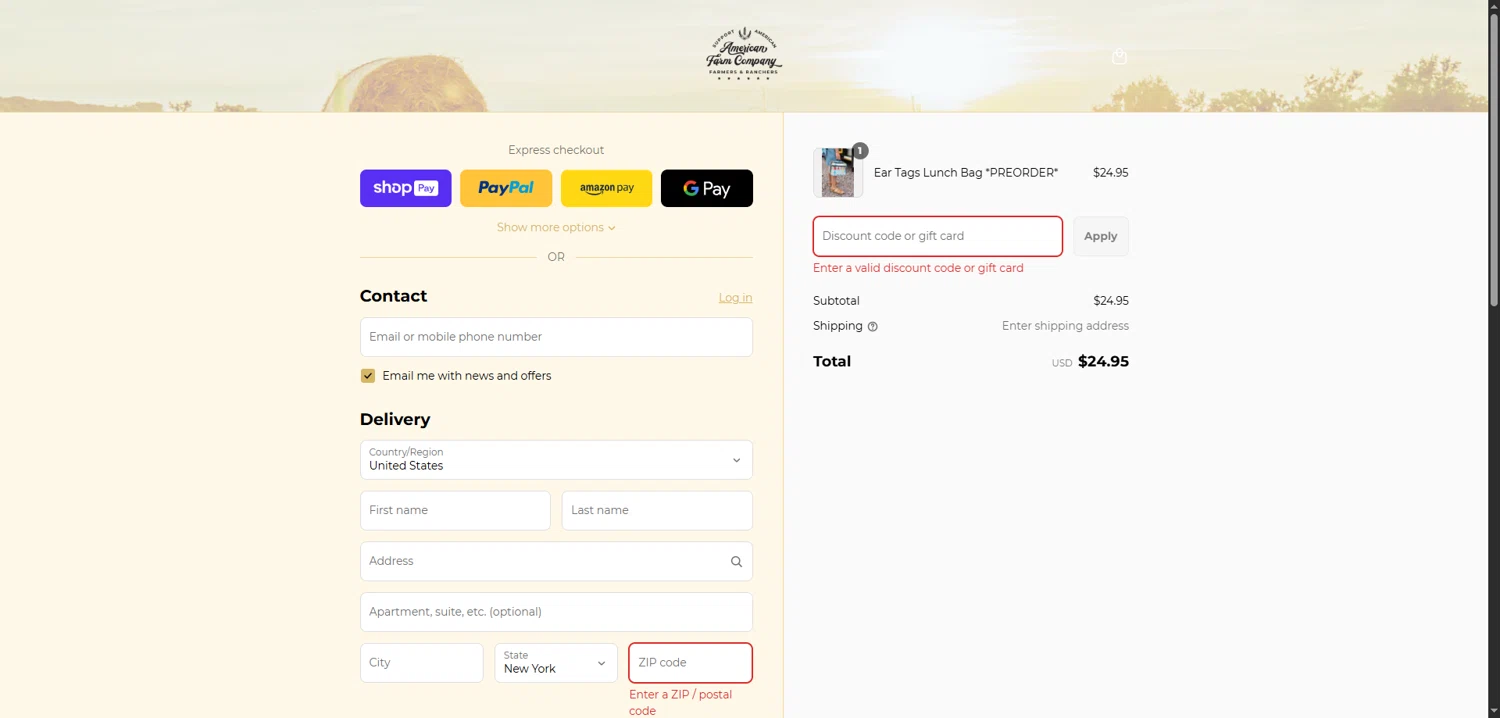
Task: Choose Amazon Pay express checkout
Action: [x=606, y=188]
